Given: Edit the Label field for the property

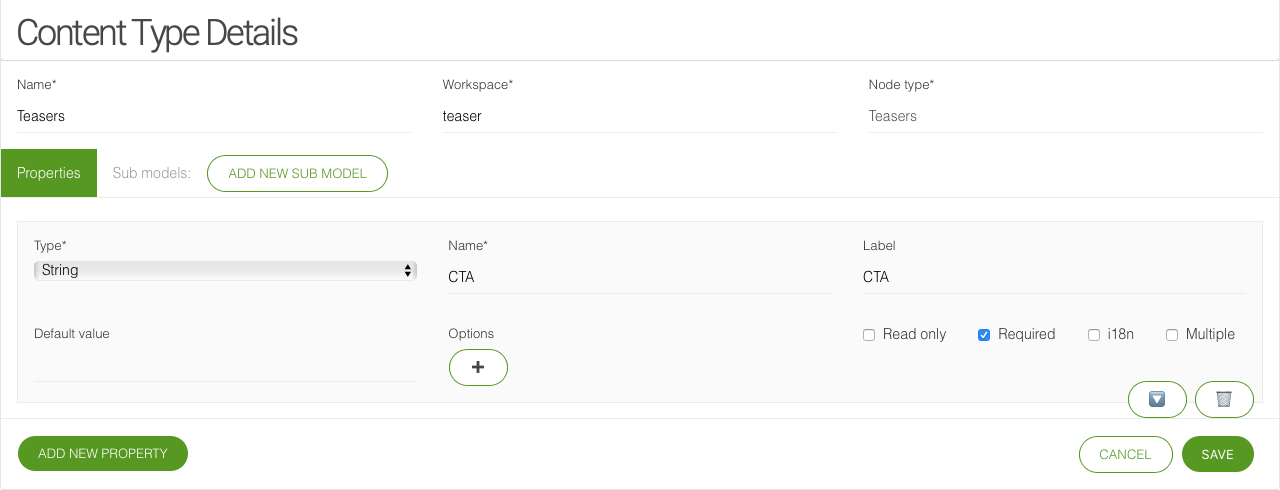Looking at the screenshot, I should point(1053,277).
